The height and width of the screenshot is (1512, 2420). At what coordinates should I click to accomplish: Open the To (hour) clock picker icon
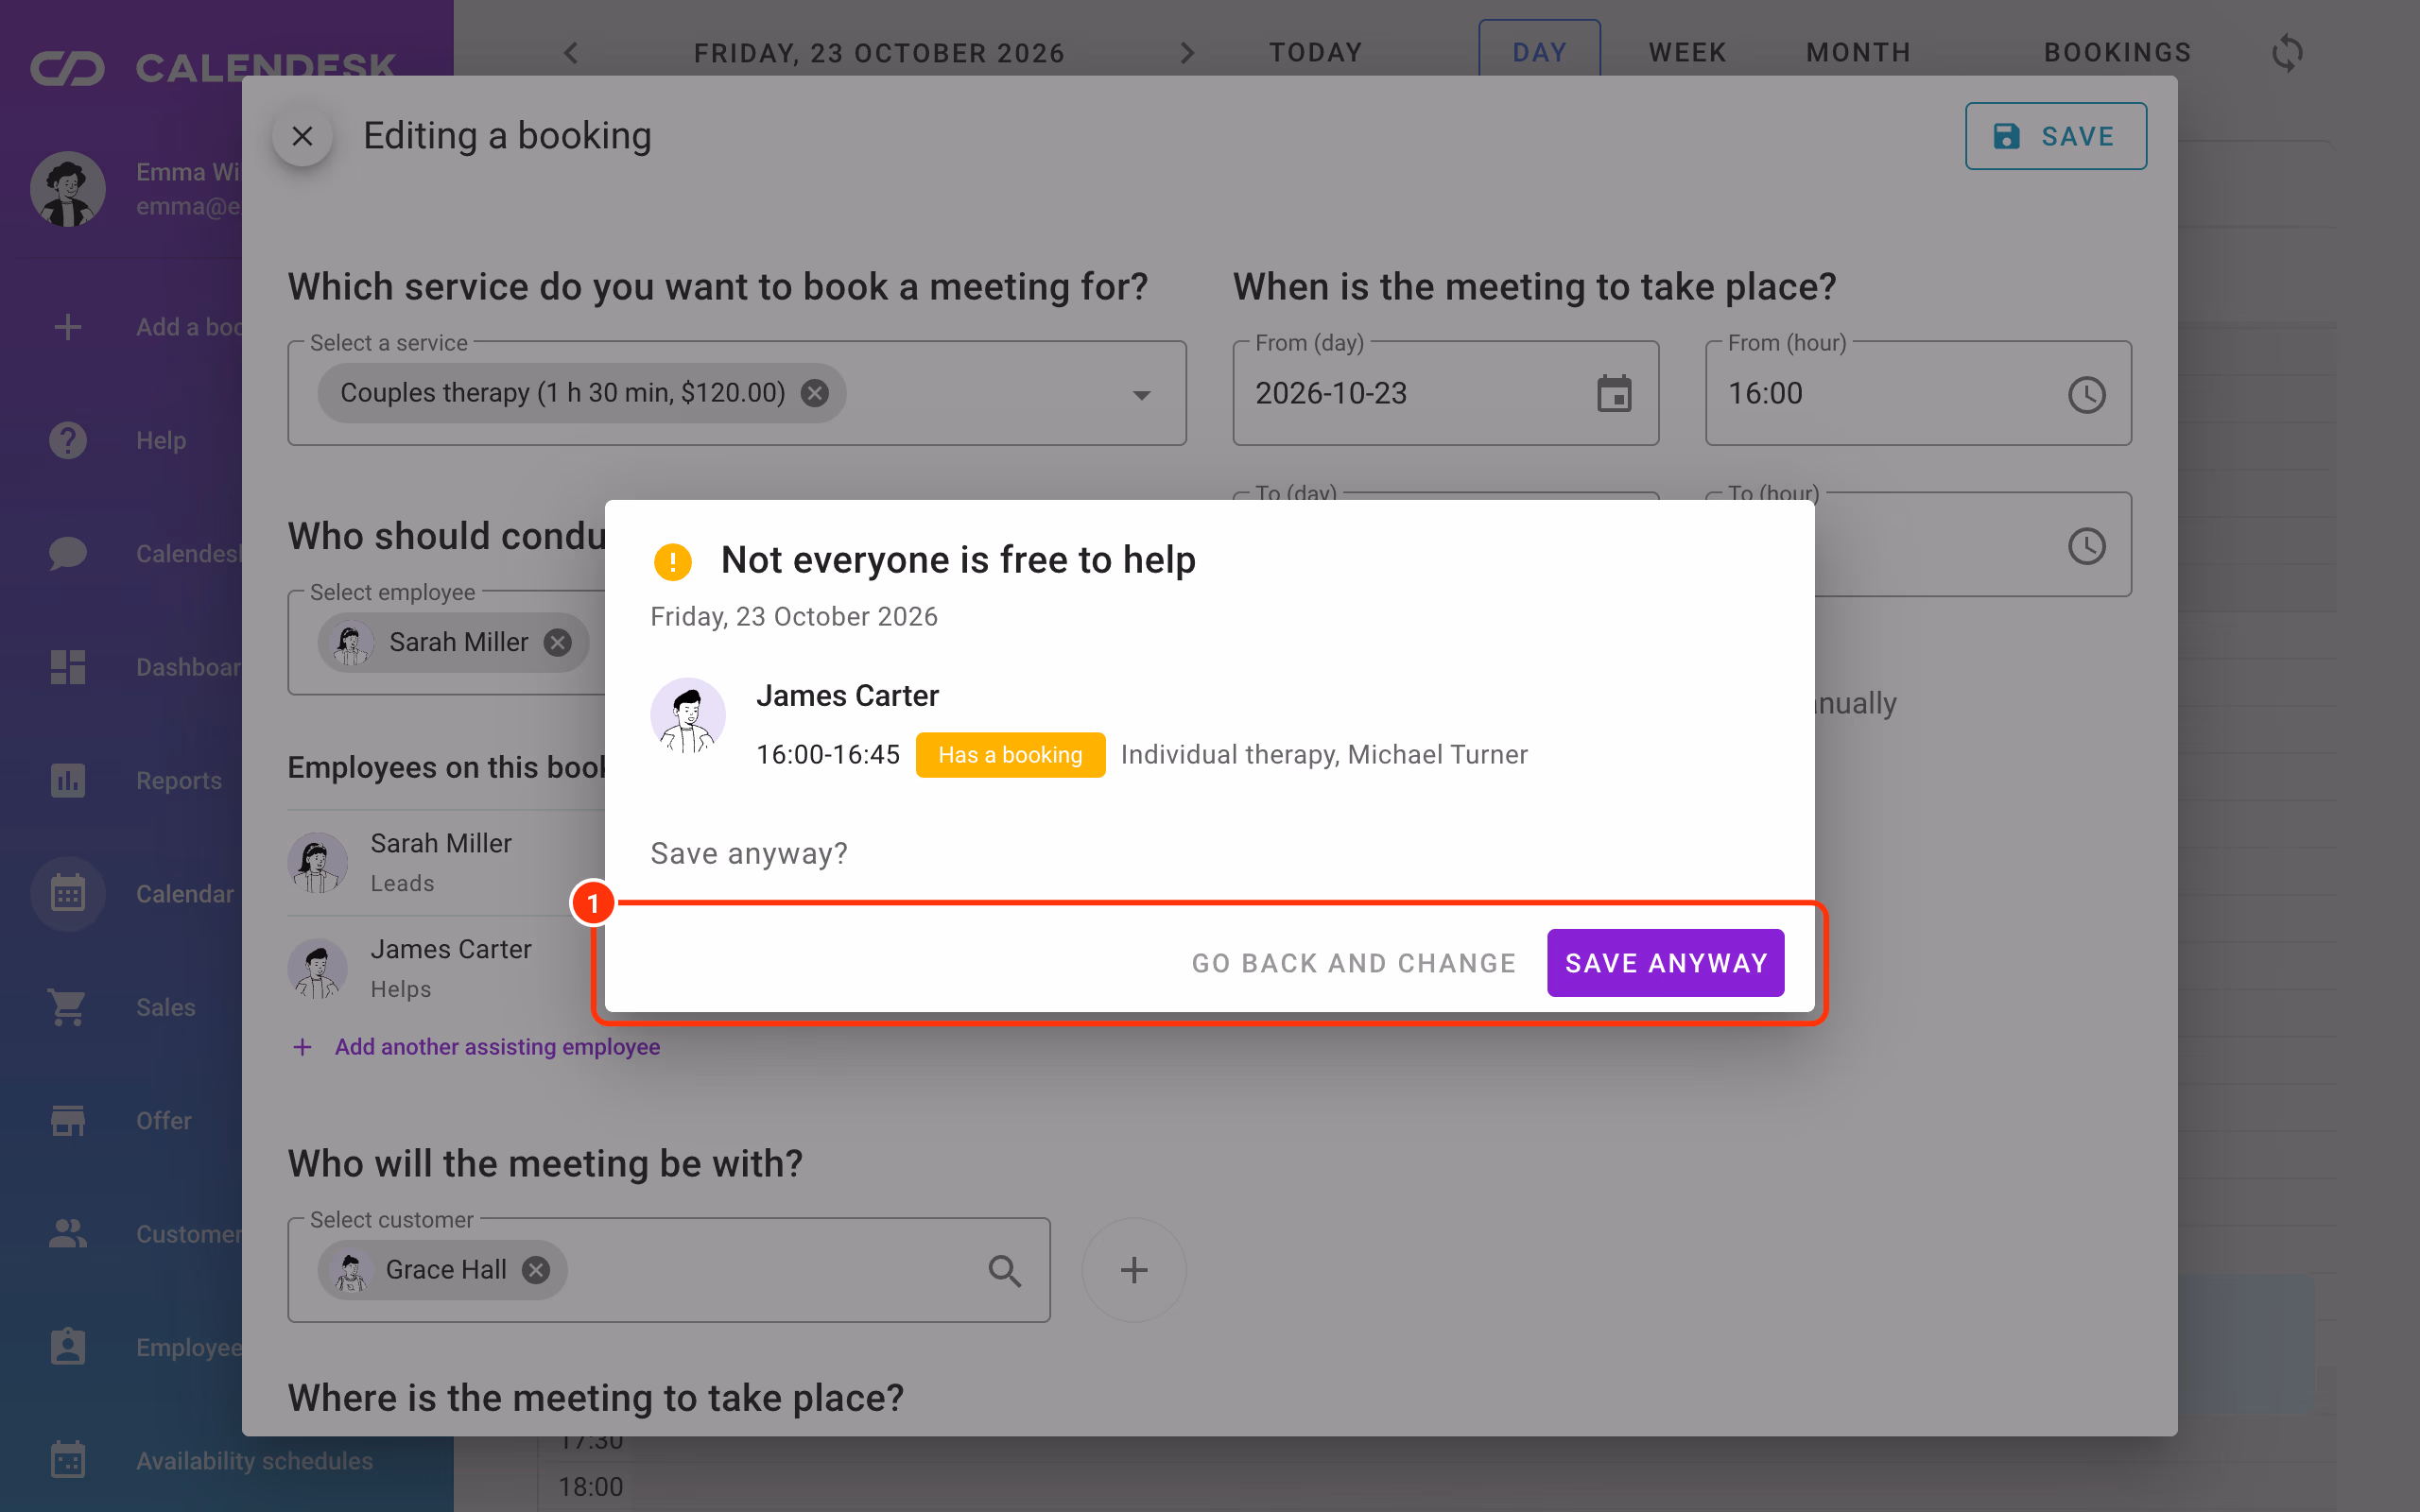[x=2087, y=546]
